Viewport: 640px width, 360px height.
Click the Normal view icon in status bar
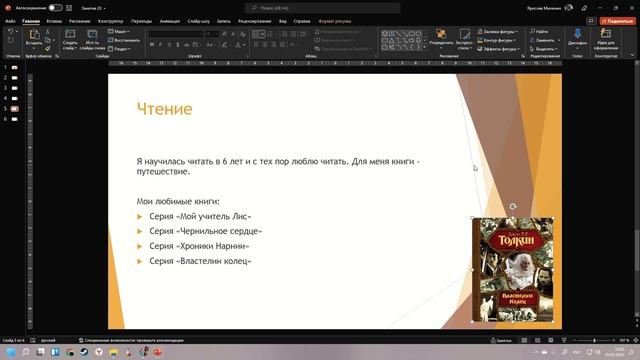tap(524, 340)
